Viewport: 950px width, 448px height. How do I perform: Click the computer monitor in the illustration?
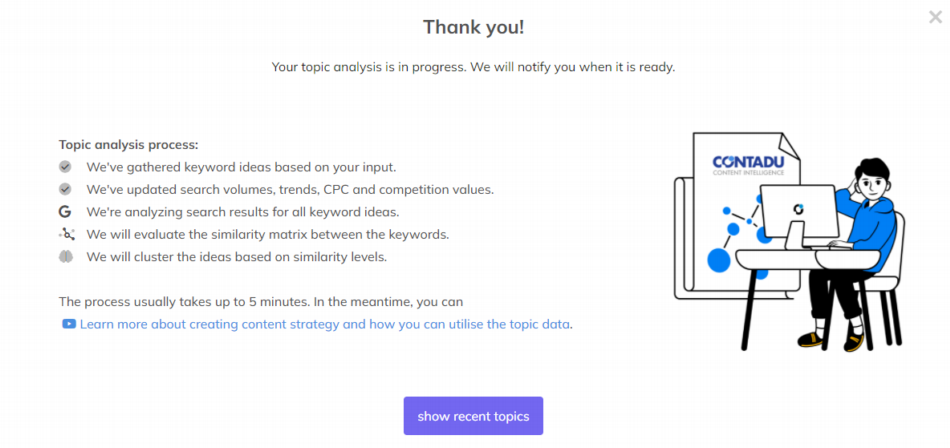(x=797, y=212)
